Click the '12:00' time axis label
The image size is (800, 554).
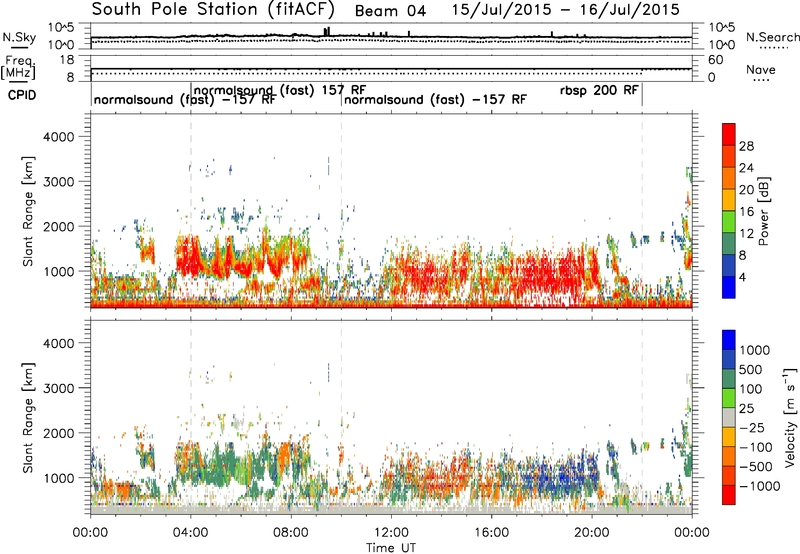point(391,533)
